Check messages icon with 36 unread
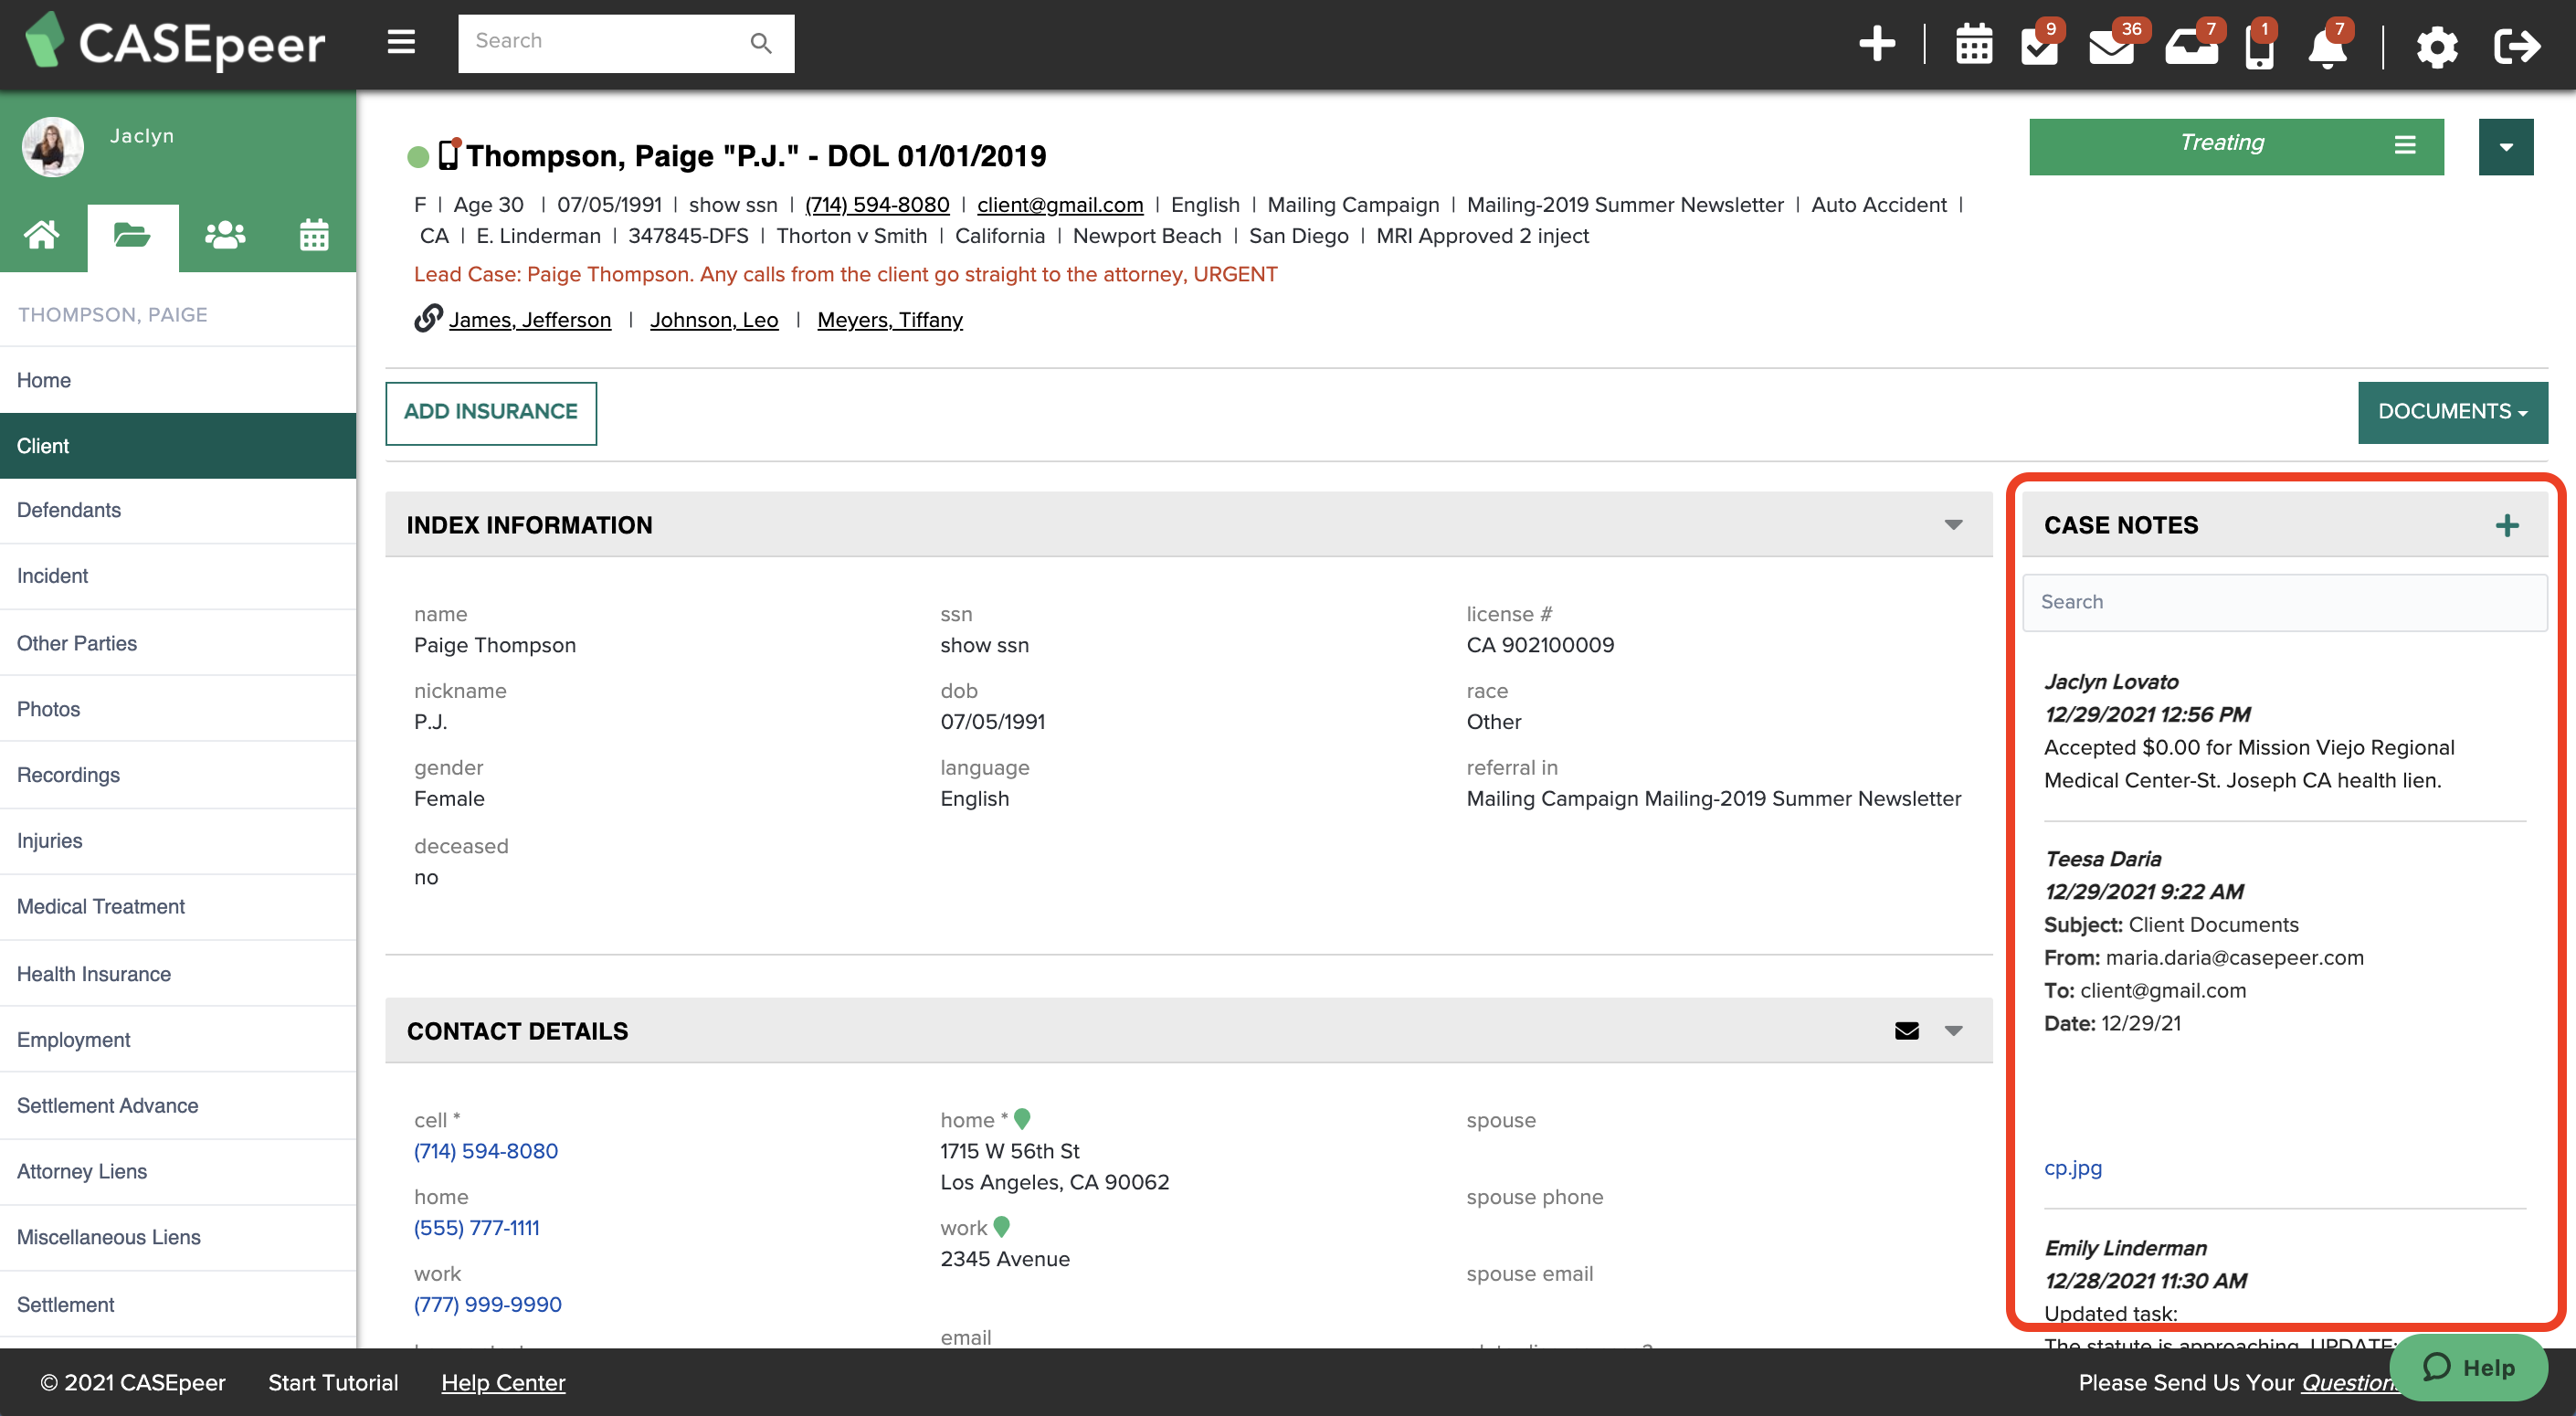2576x1416 pixels. point(2113,46)
